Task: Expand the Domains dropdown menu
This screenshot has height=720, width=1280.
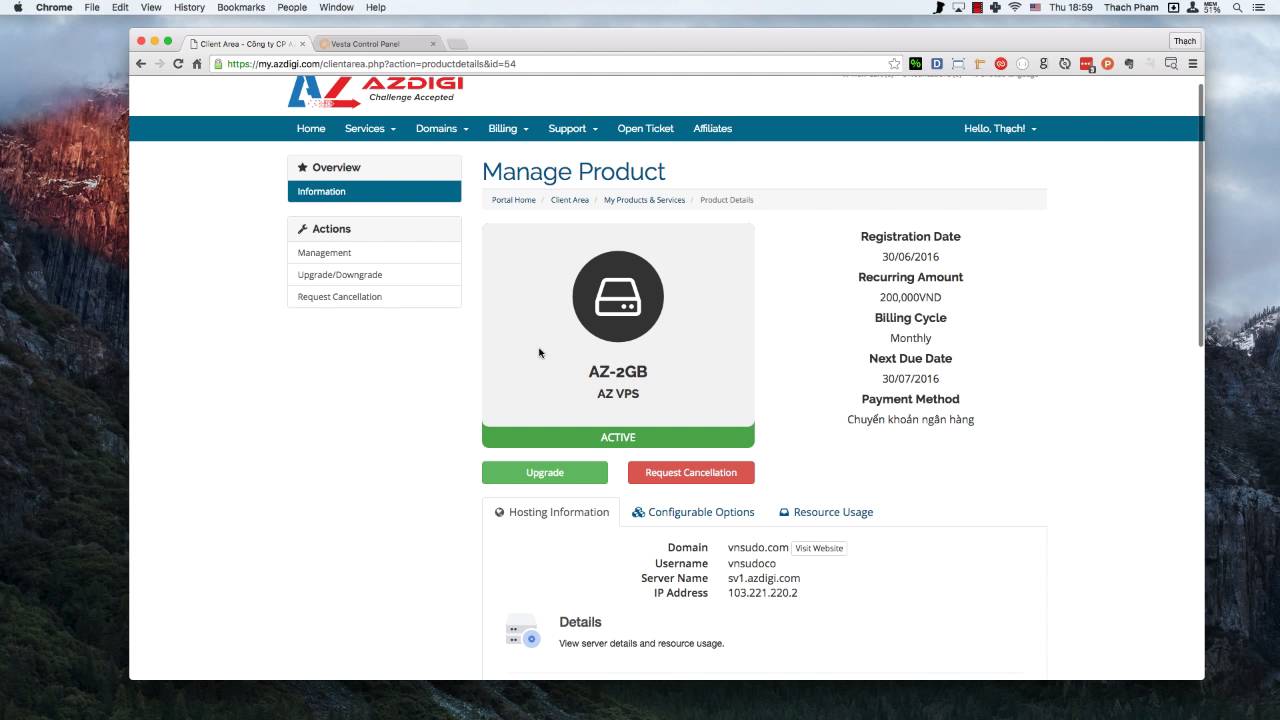Action: click(442, 128)
